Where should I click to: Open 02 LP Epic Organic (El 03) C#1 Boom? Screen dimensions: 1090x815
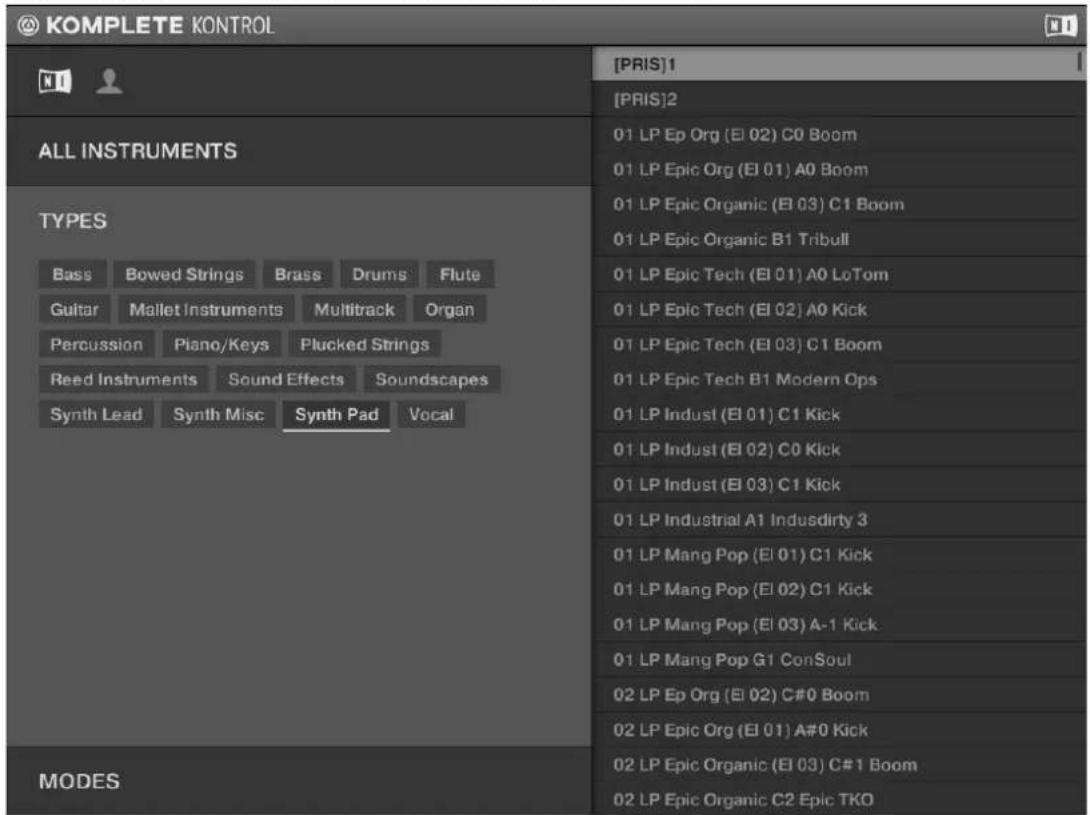[839, 765]
